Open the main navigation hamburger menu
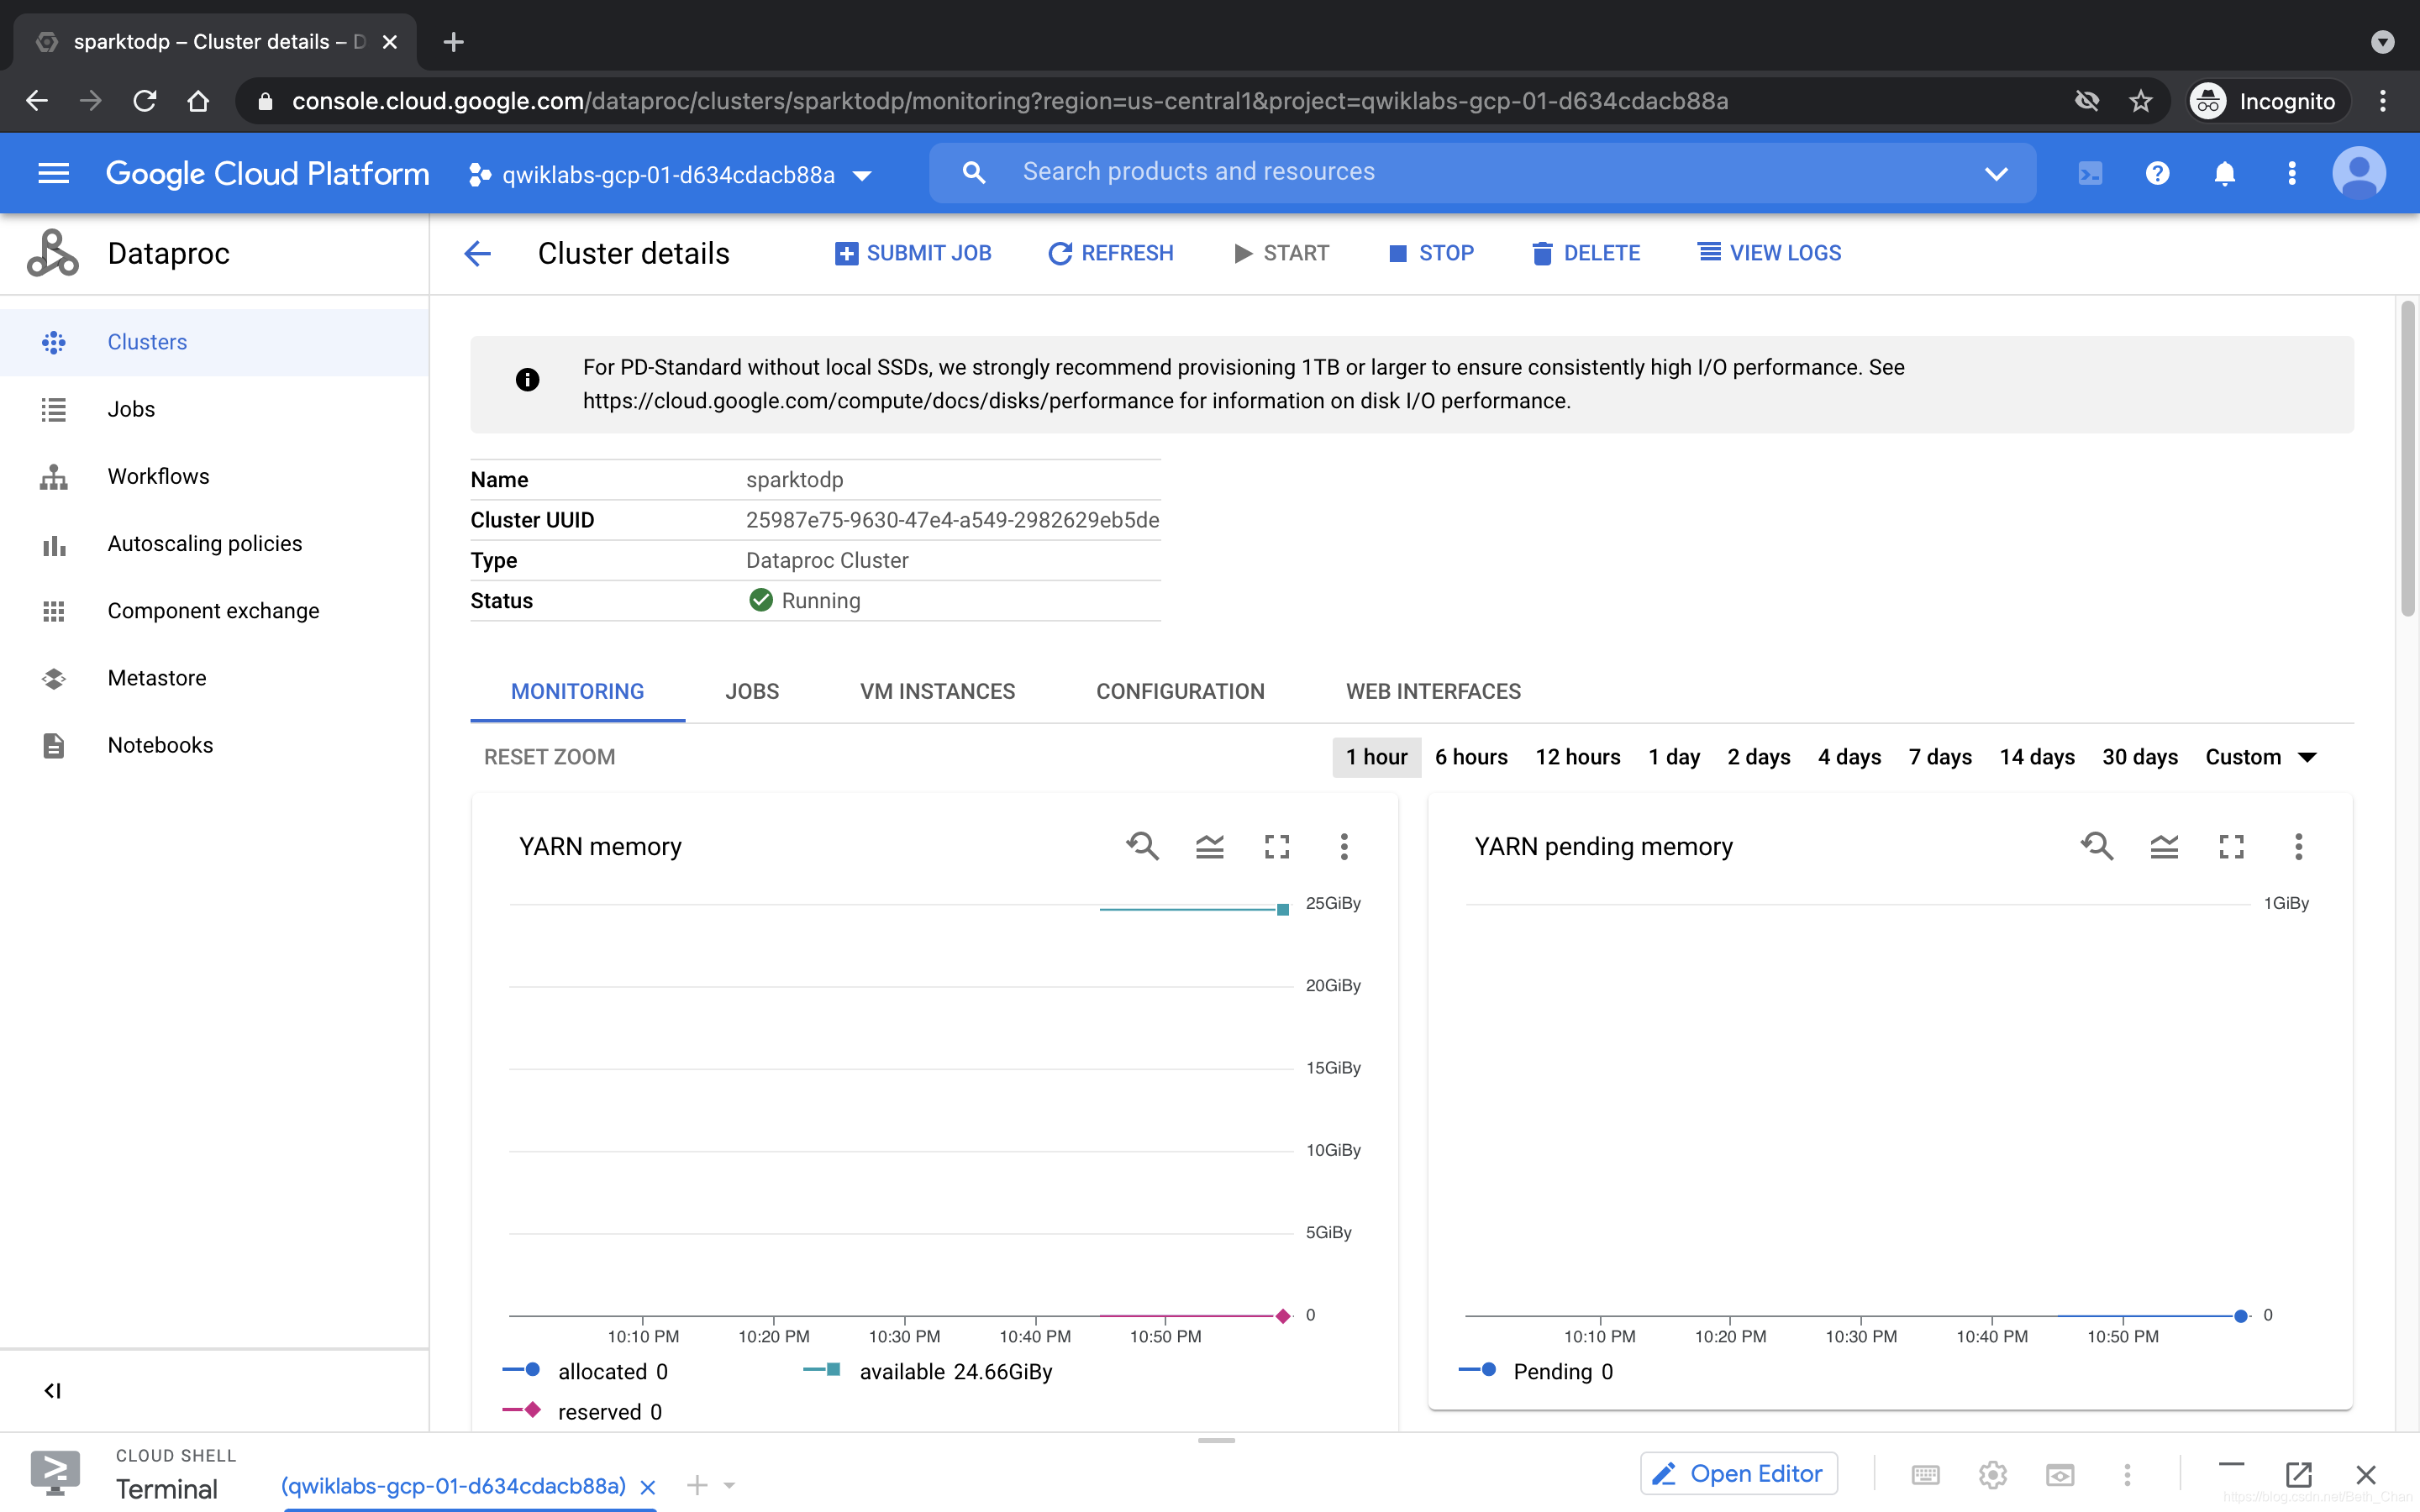The width and height of the screenshot is (2420, 1512). (53, 174)
